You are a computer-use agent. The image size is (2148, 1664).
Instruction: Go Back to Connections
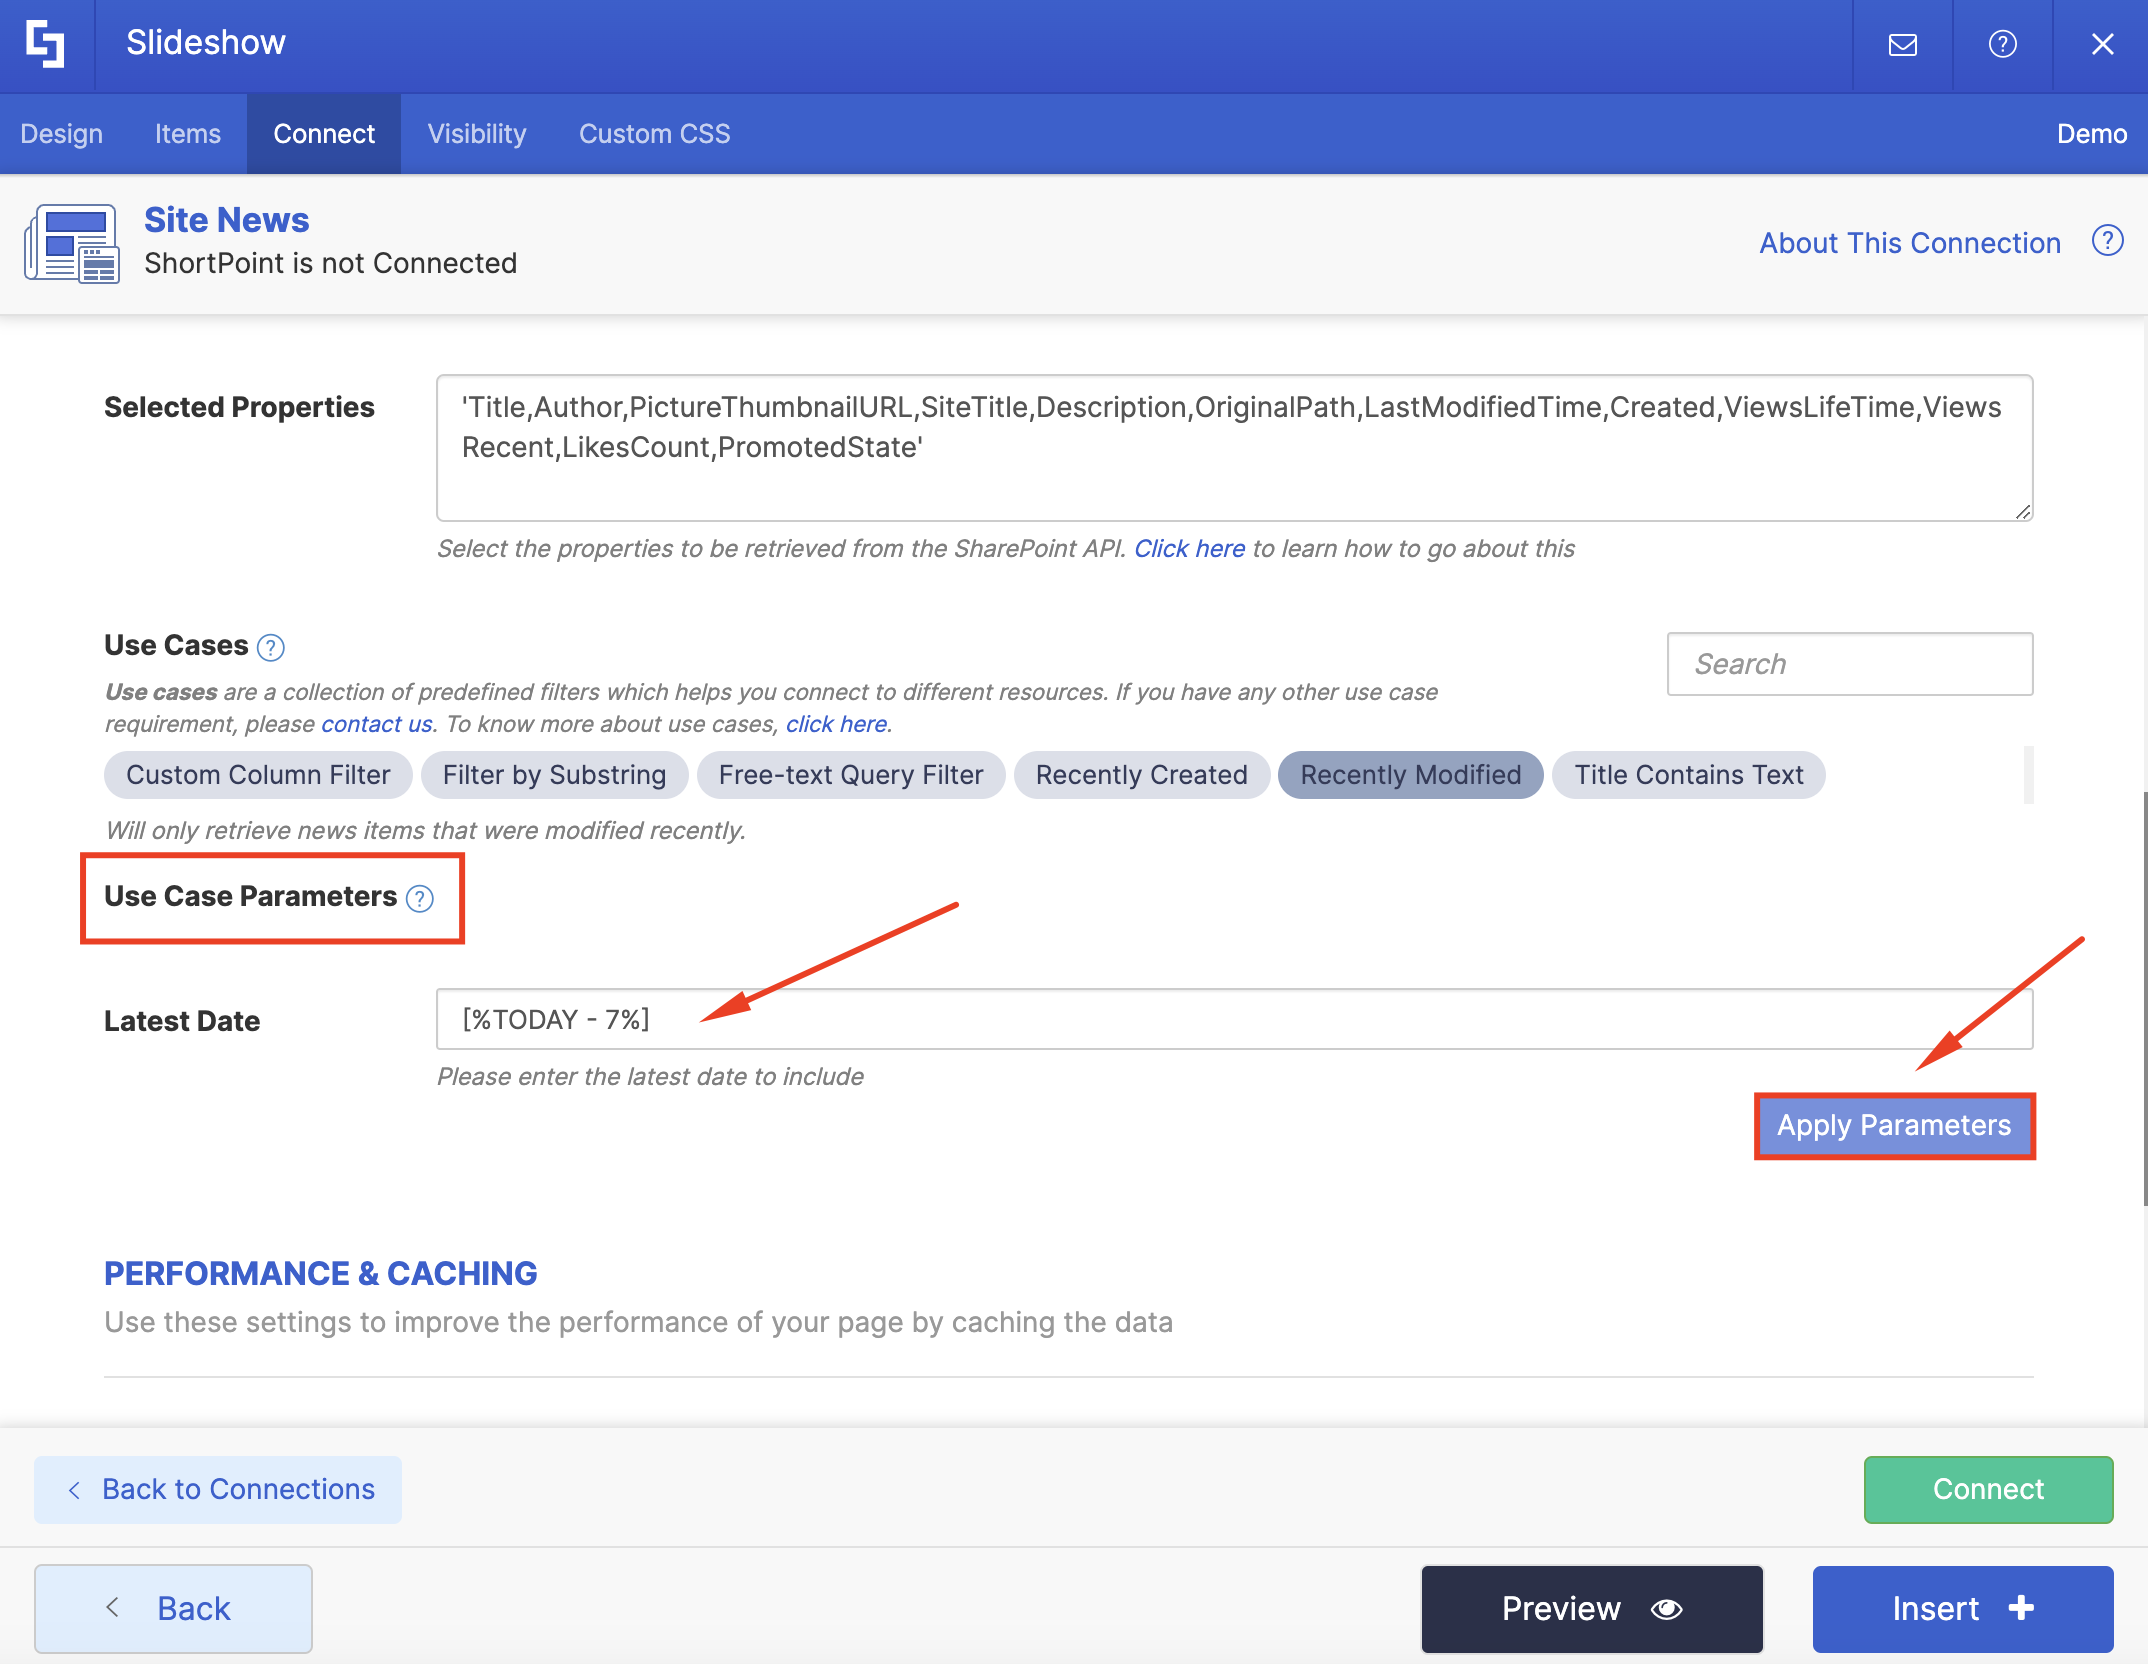[218, 1489]
